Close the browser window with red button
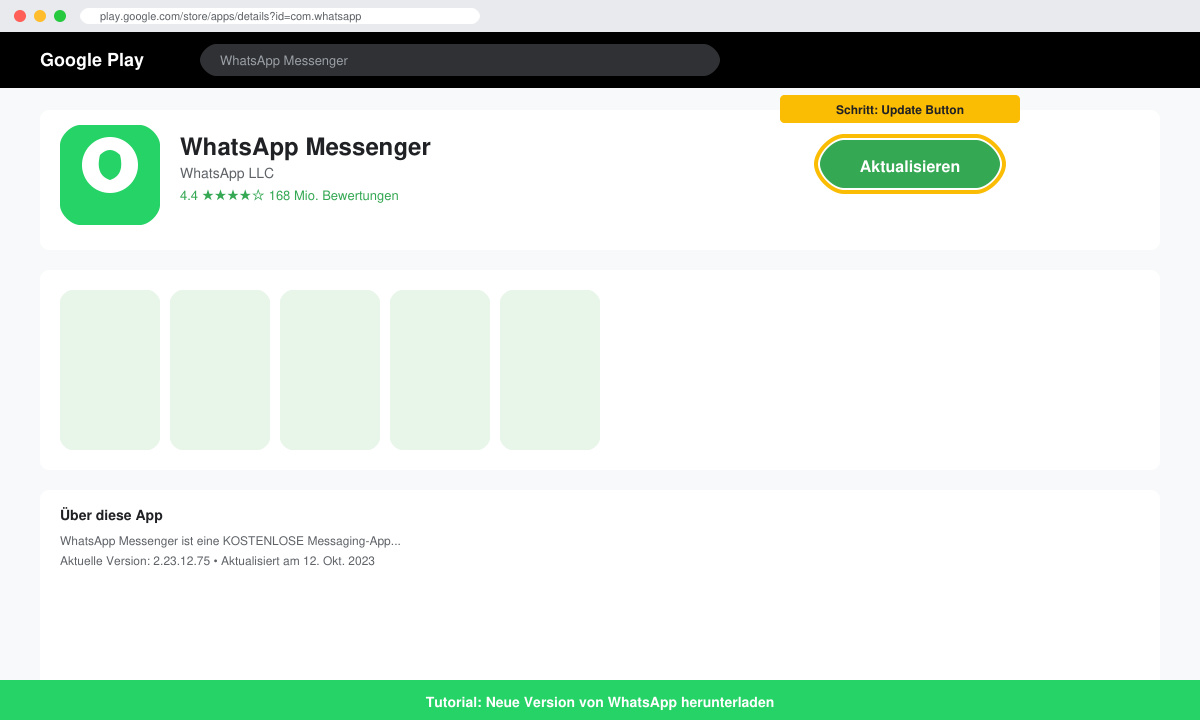The width and height of the screenshot is (1200, 720). 20,16
